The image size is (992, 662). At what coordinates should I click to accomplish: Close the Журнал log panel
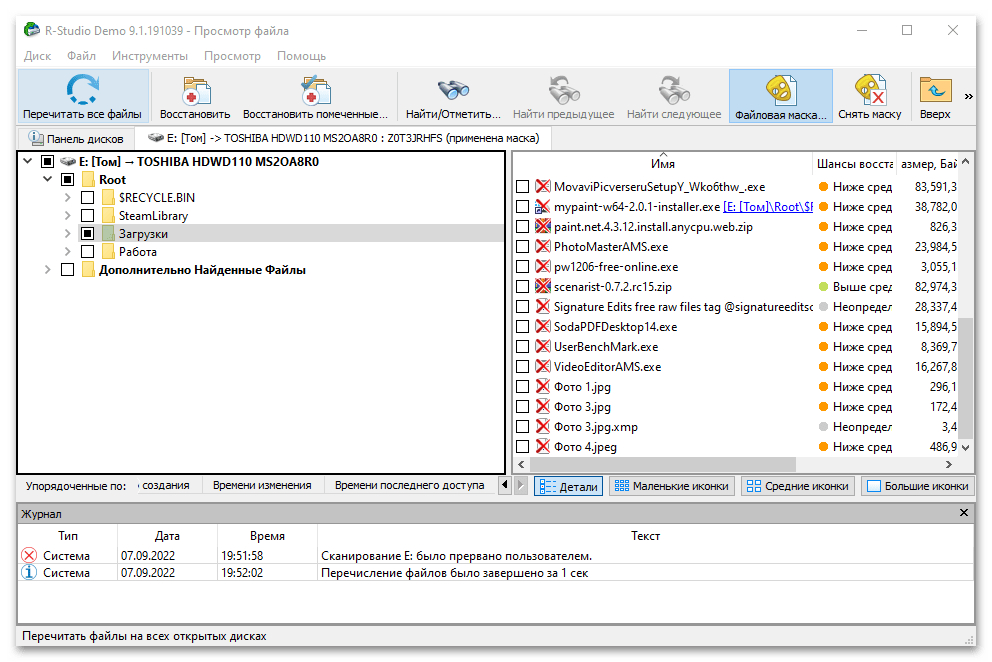pos(964,513)
